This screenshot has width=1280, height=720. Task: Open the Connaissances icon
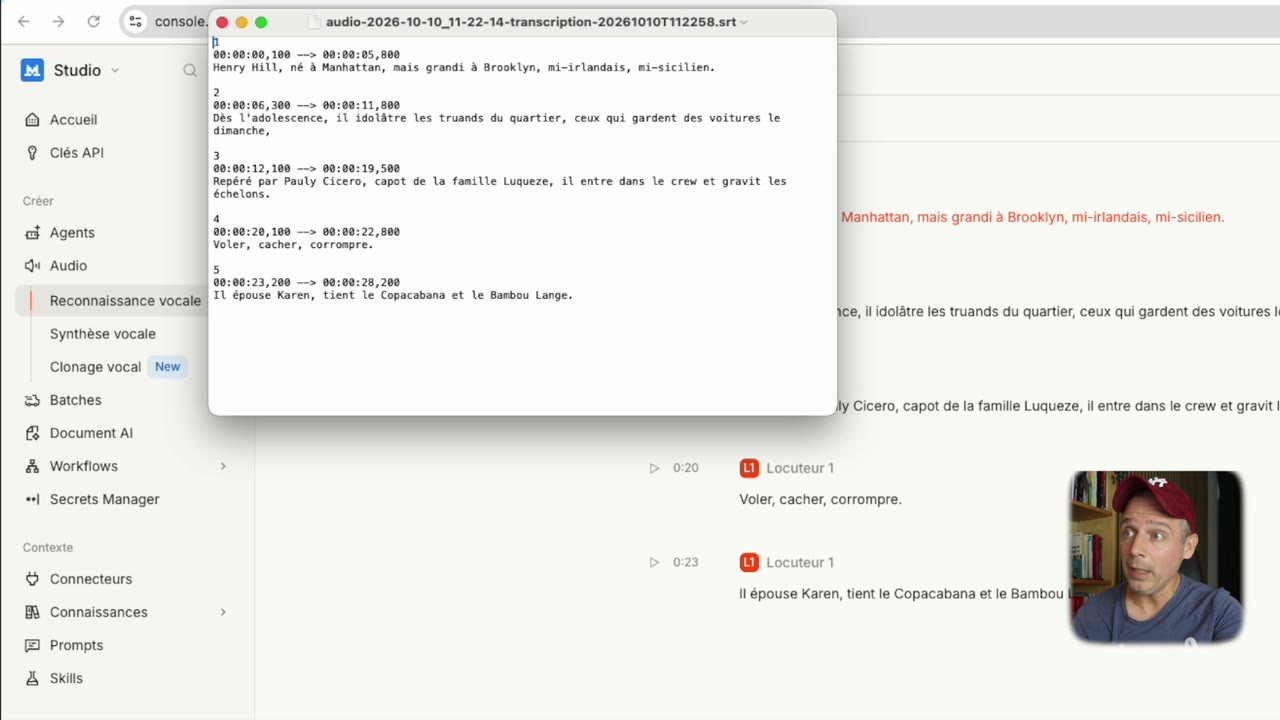(x=32, y=612)
